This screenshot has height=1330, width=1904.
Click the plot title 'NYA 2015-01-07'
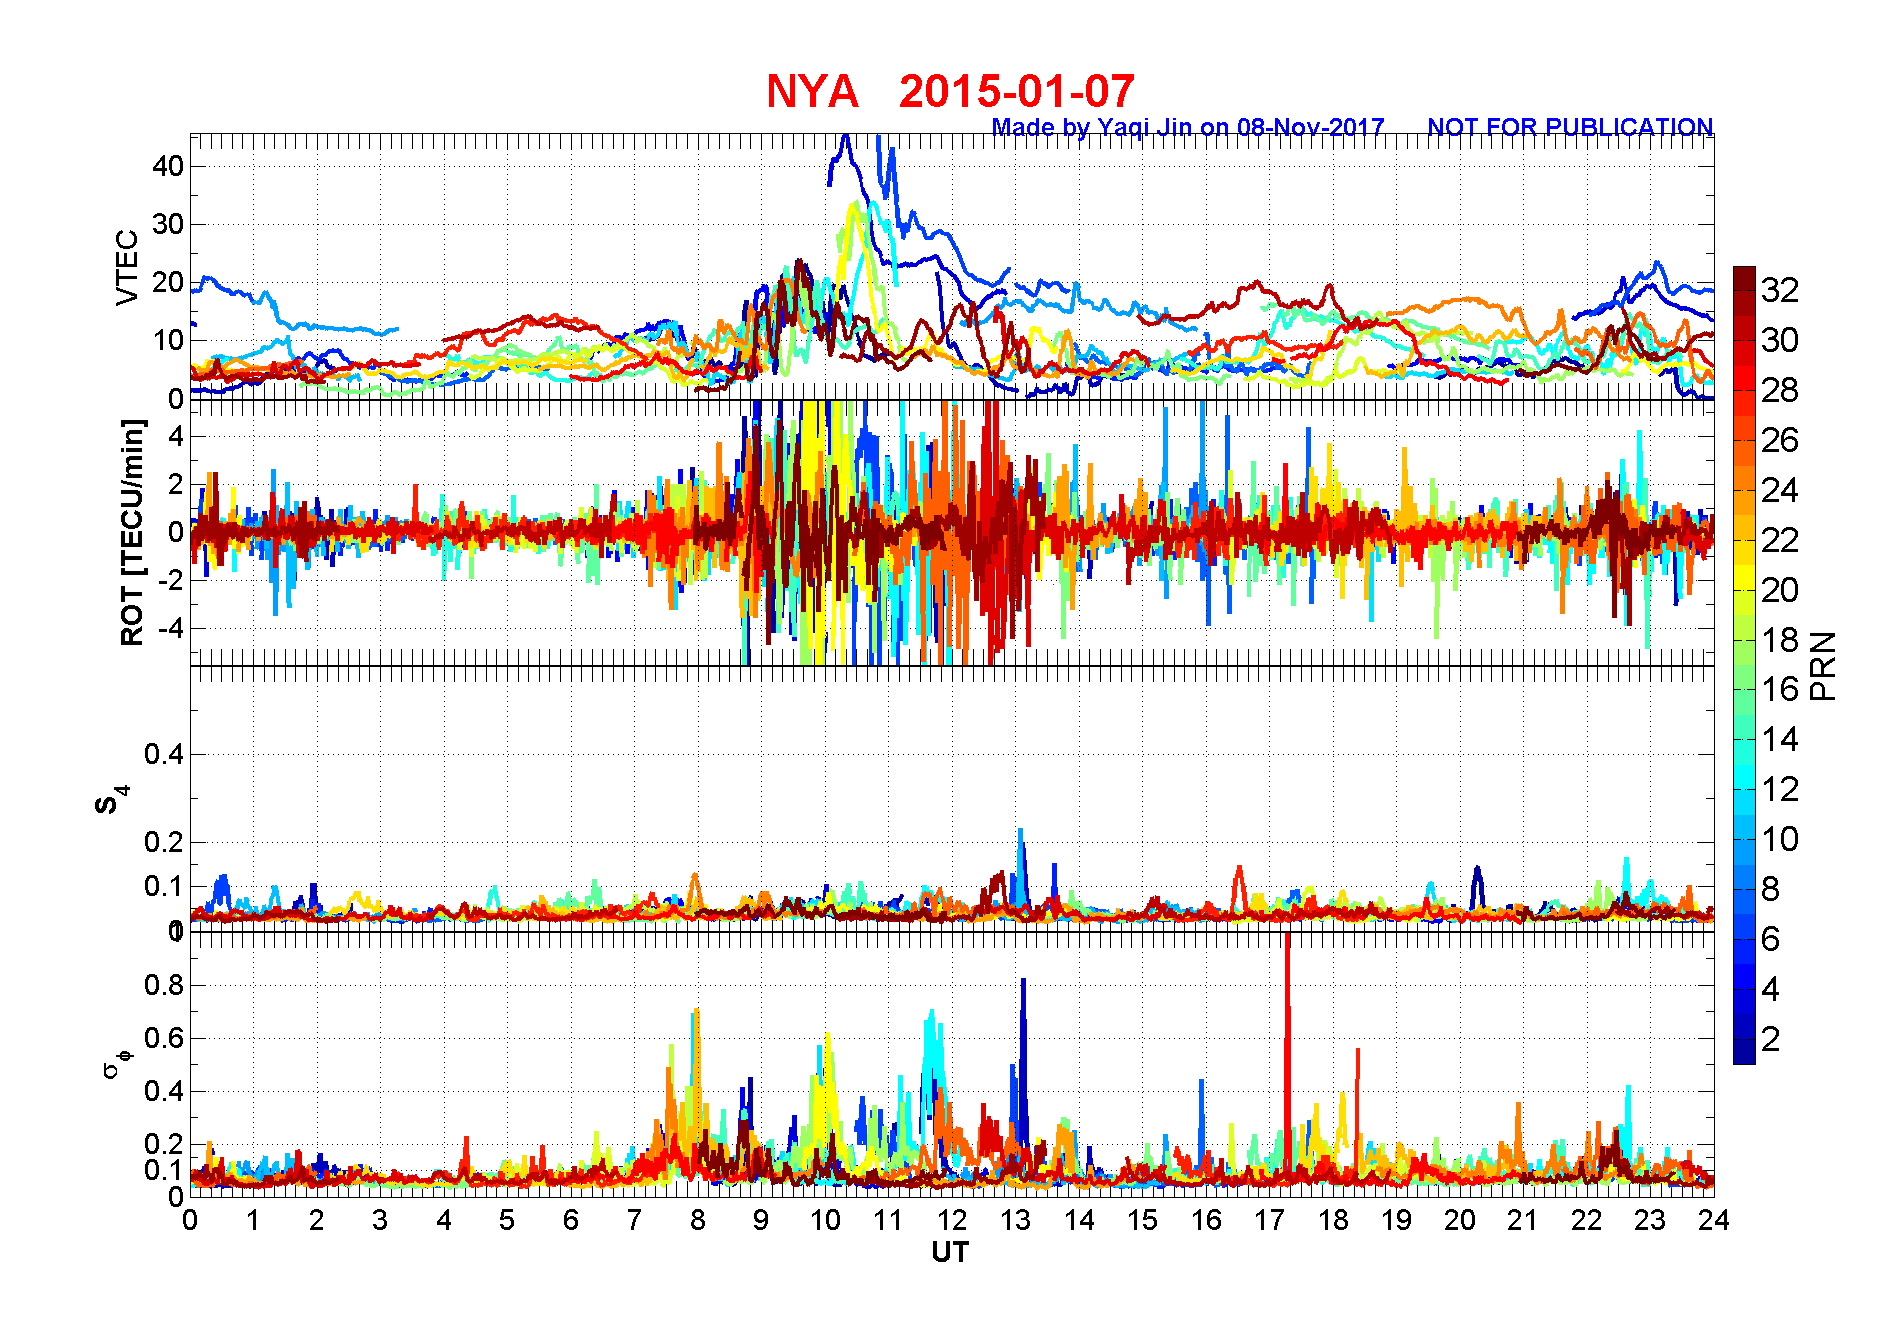point(950,91)
